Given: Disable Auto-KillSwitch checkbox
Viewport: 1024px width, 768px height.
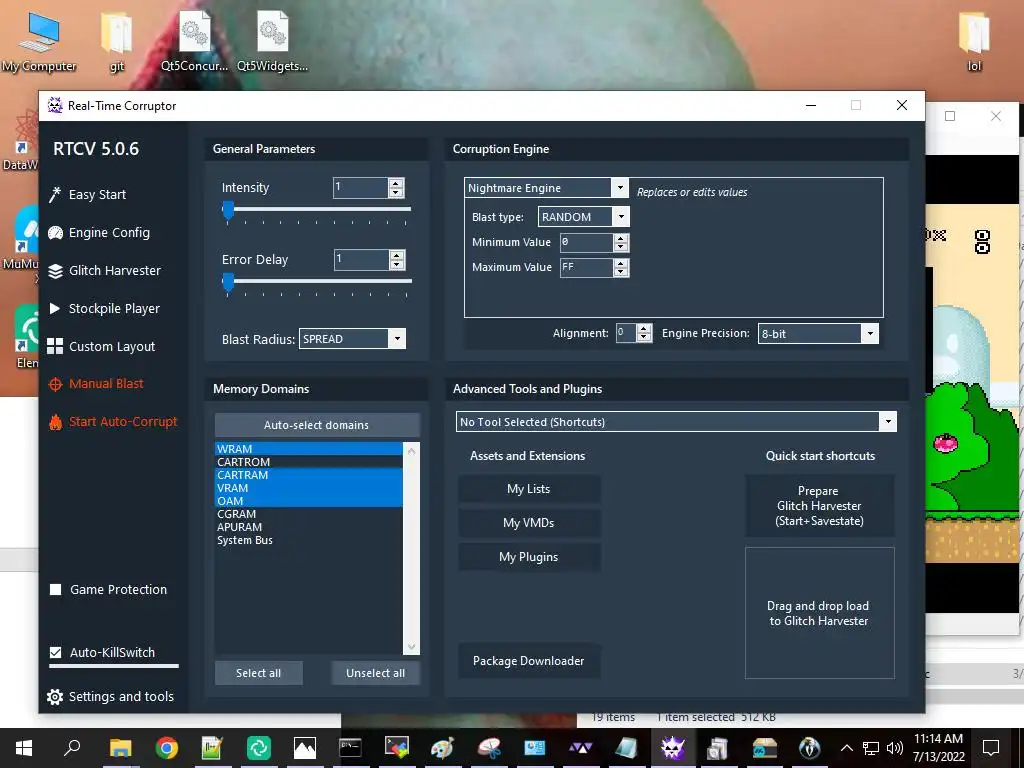Looking at the screenshot, I should pos(56,652).
